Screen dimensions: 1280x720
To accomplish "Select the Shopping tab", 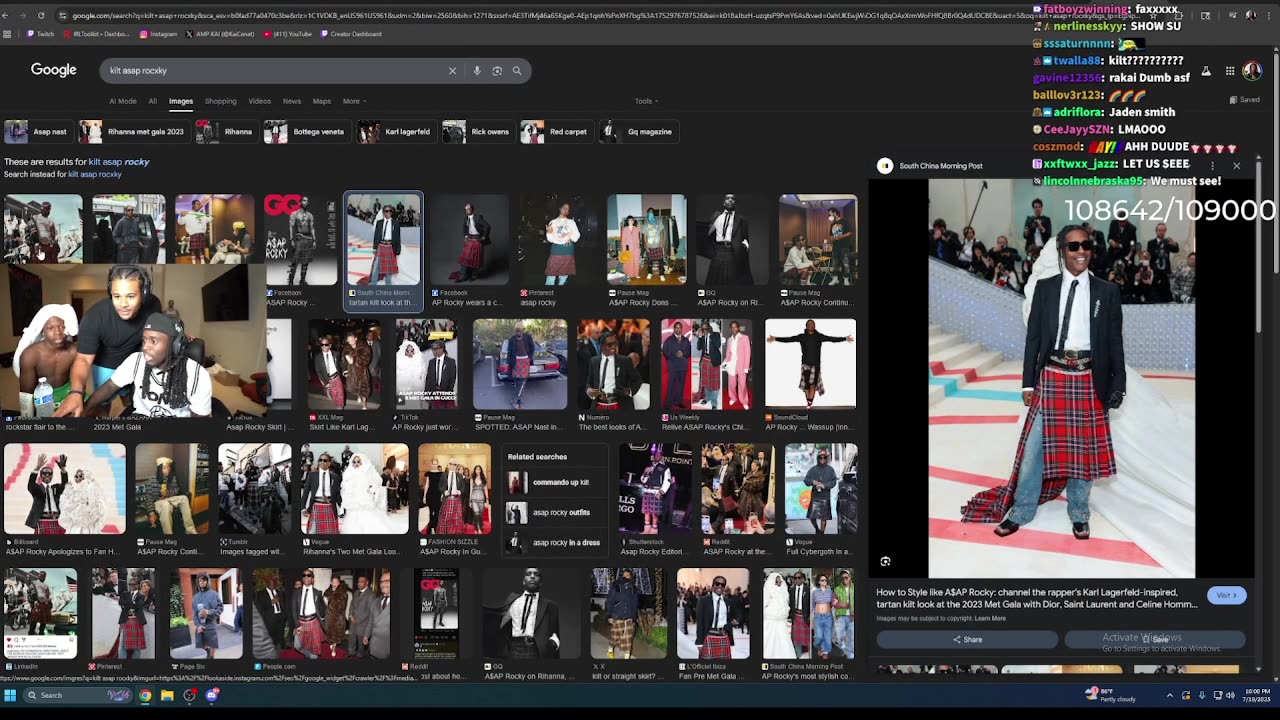I will 220,101.
